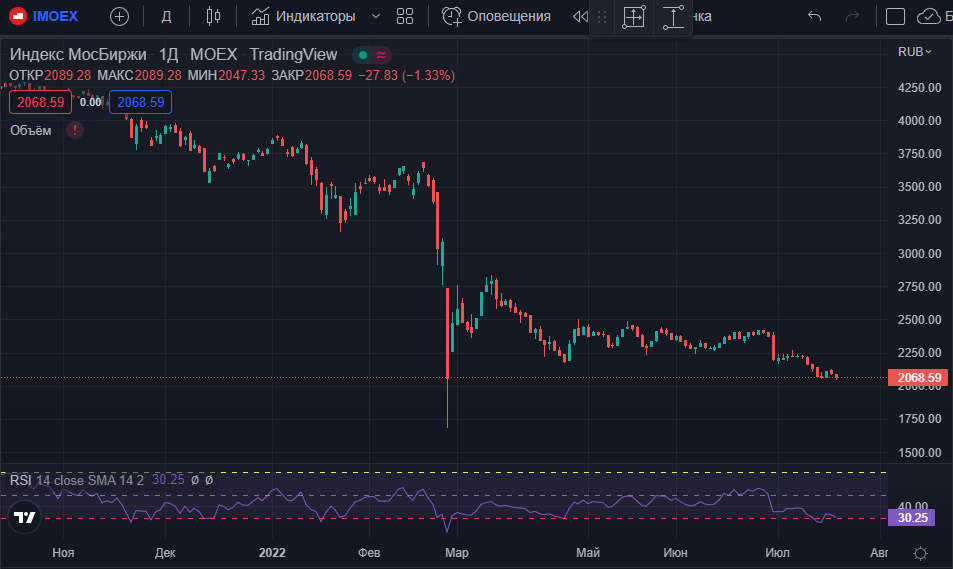Image resolution: width=953 pixels, height=569 pixels.
Task: Click the blue buy price 2068.59 button
Action: click(140, 102)
